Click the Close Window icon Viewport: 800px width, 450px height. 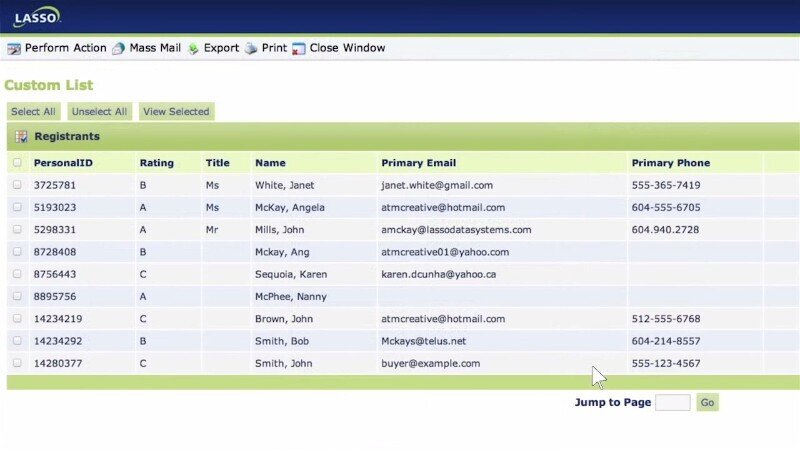[x=299, y=48]
